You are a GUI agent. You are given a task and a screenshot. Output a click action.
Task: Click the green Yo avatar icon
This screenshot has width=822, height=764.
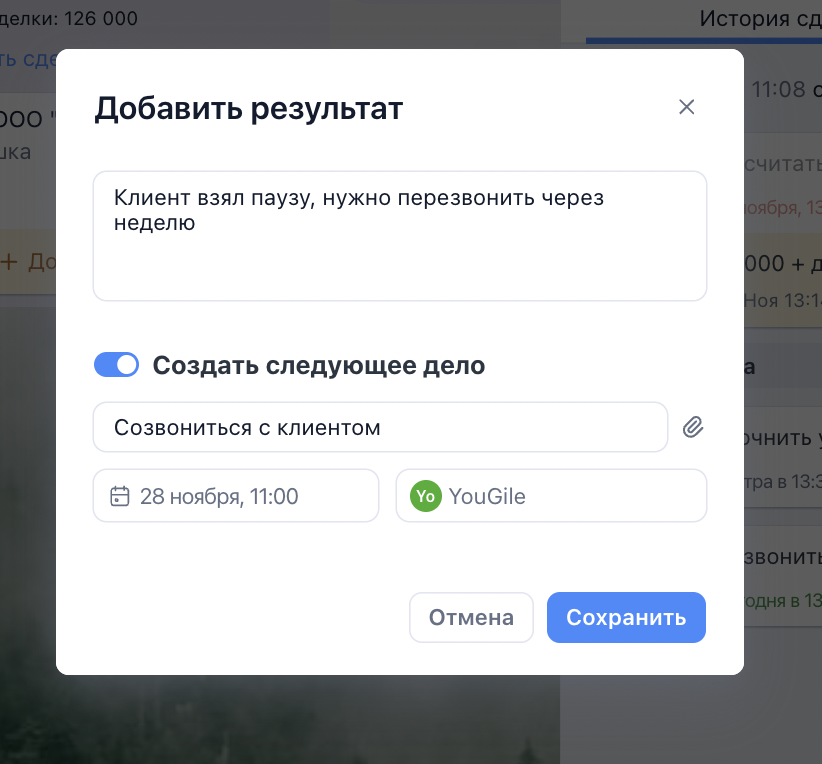coord(426,496)
